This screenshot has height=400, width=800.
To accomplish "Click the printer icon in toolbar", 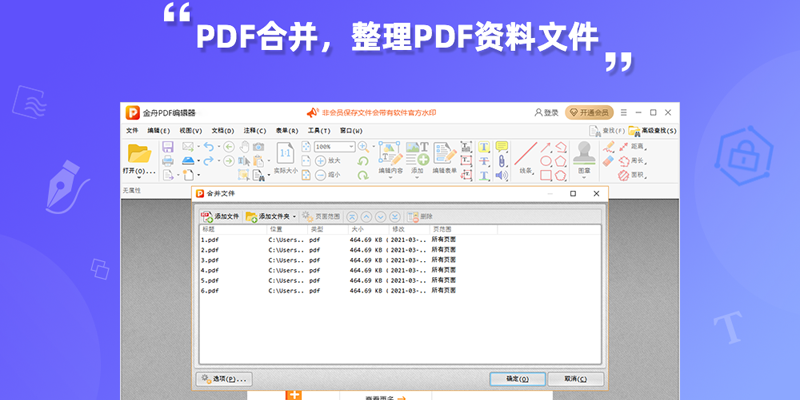I will (168, 161).
